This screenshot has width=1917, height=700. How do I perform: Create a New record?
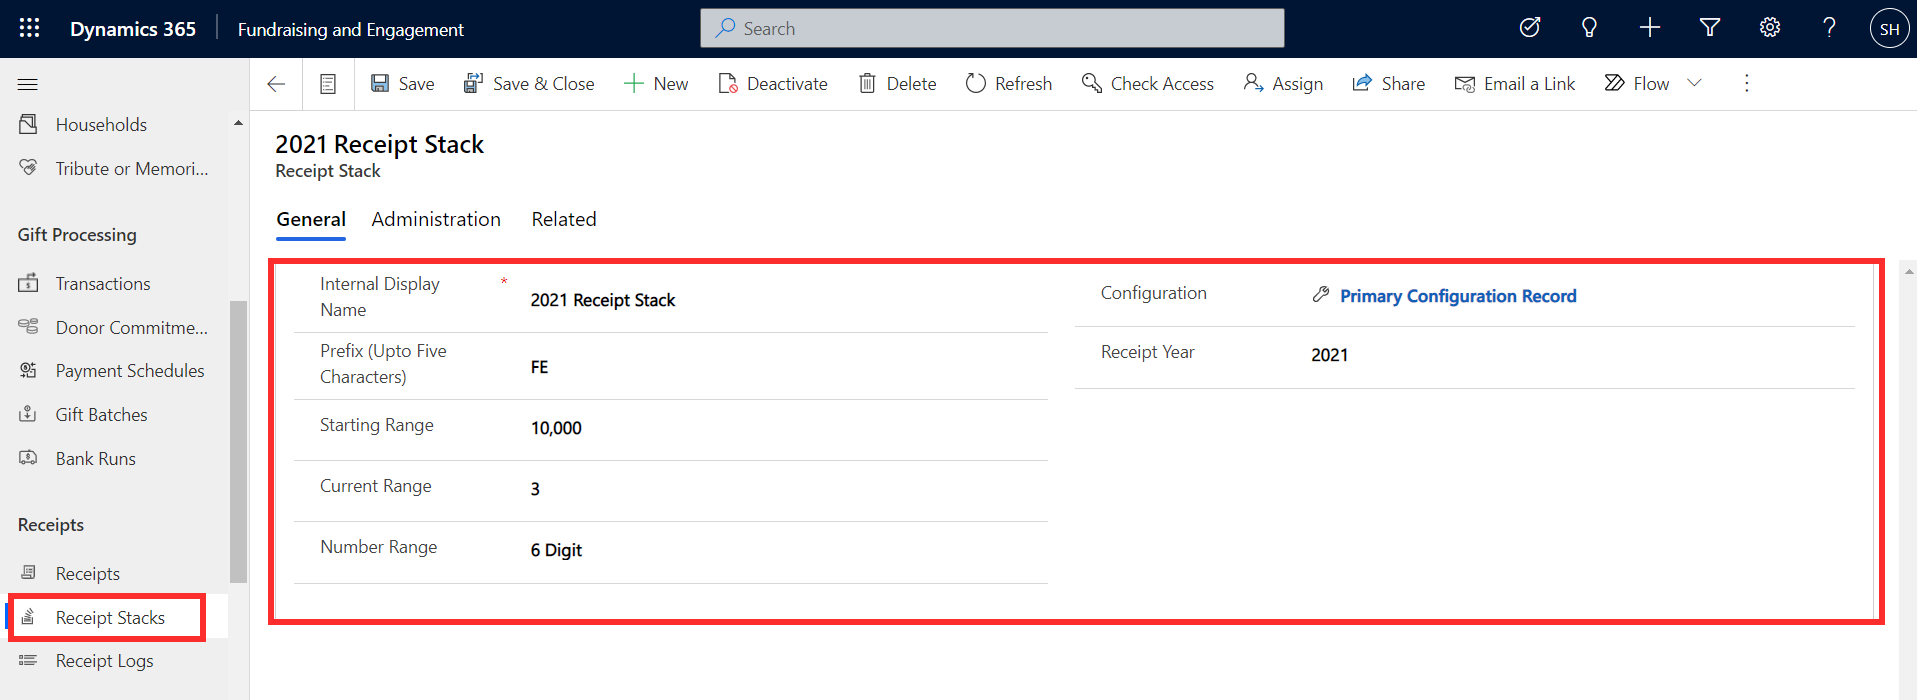656,84
